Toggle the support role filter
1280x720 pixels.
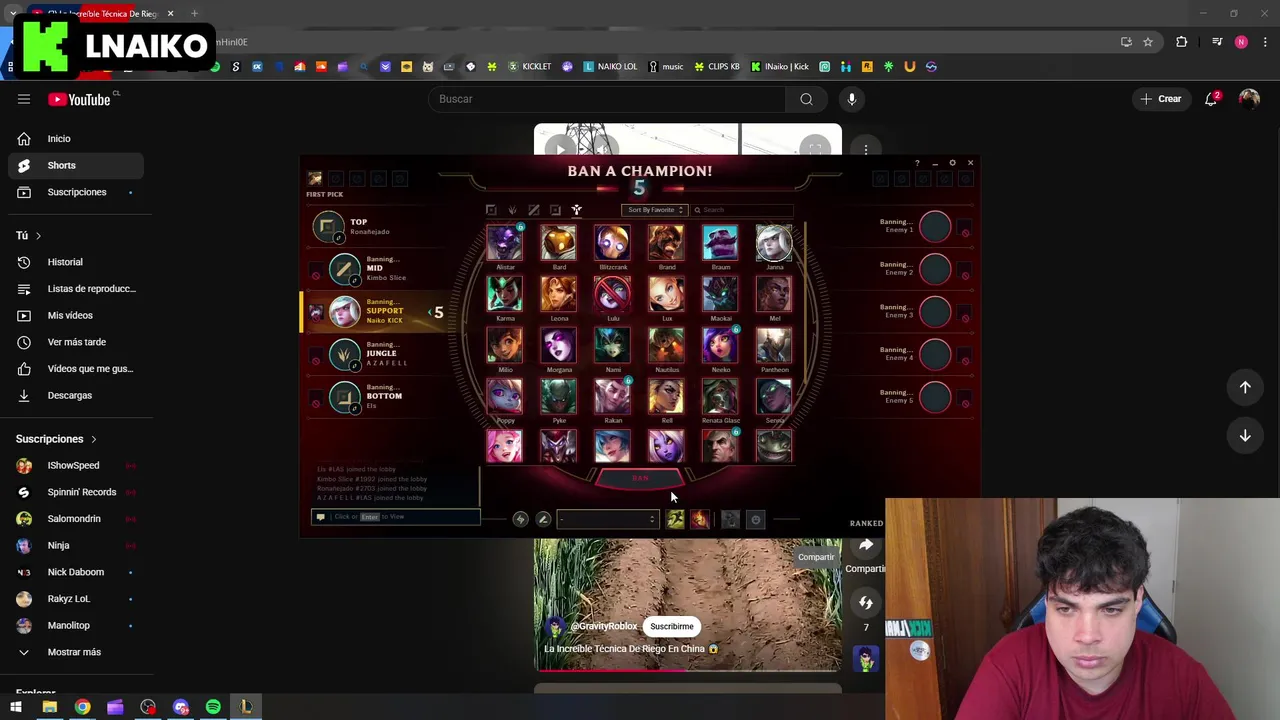click(x=576, y=210)
